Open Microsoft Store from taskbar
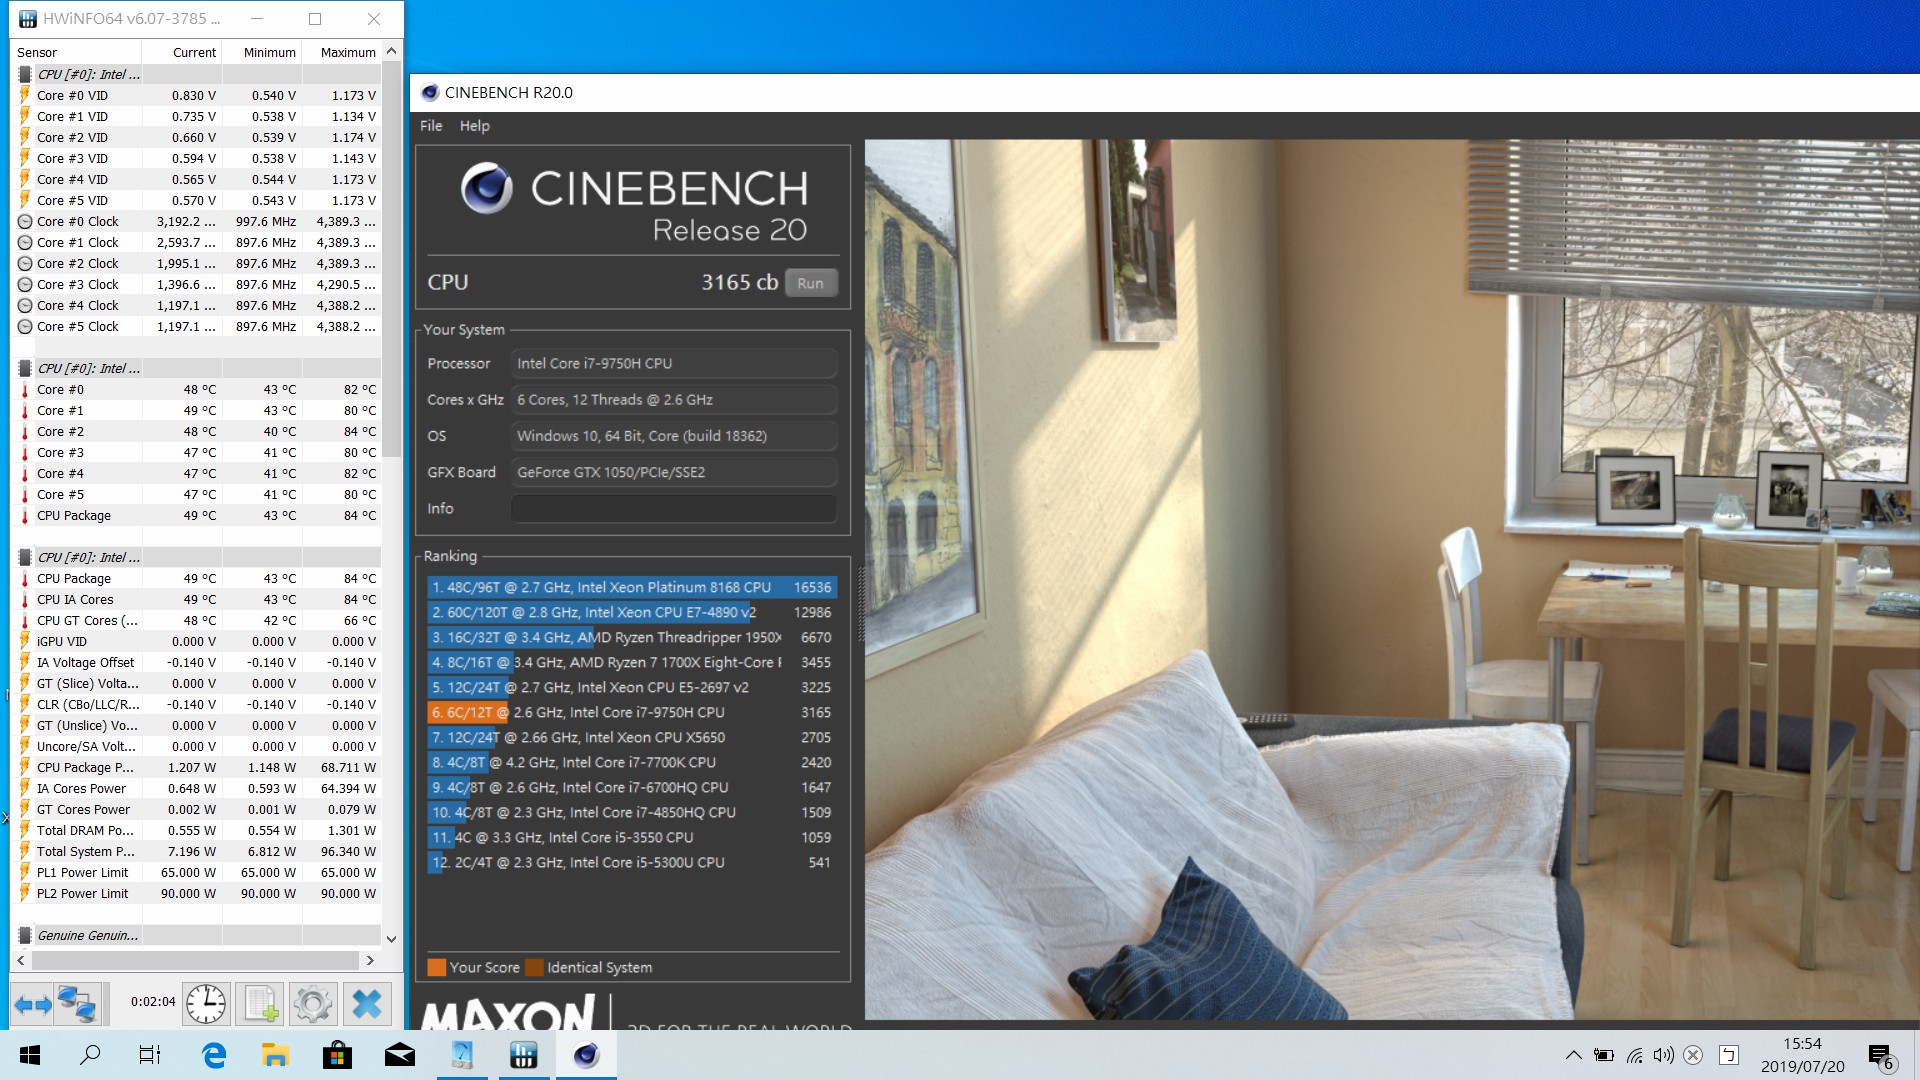Screen dimensions: 1920x1080 coord(337,1055)
